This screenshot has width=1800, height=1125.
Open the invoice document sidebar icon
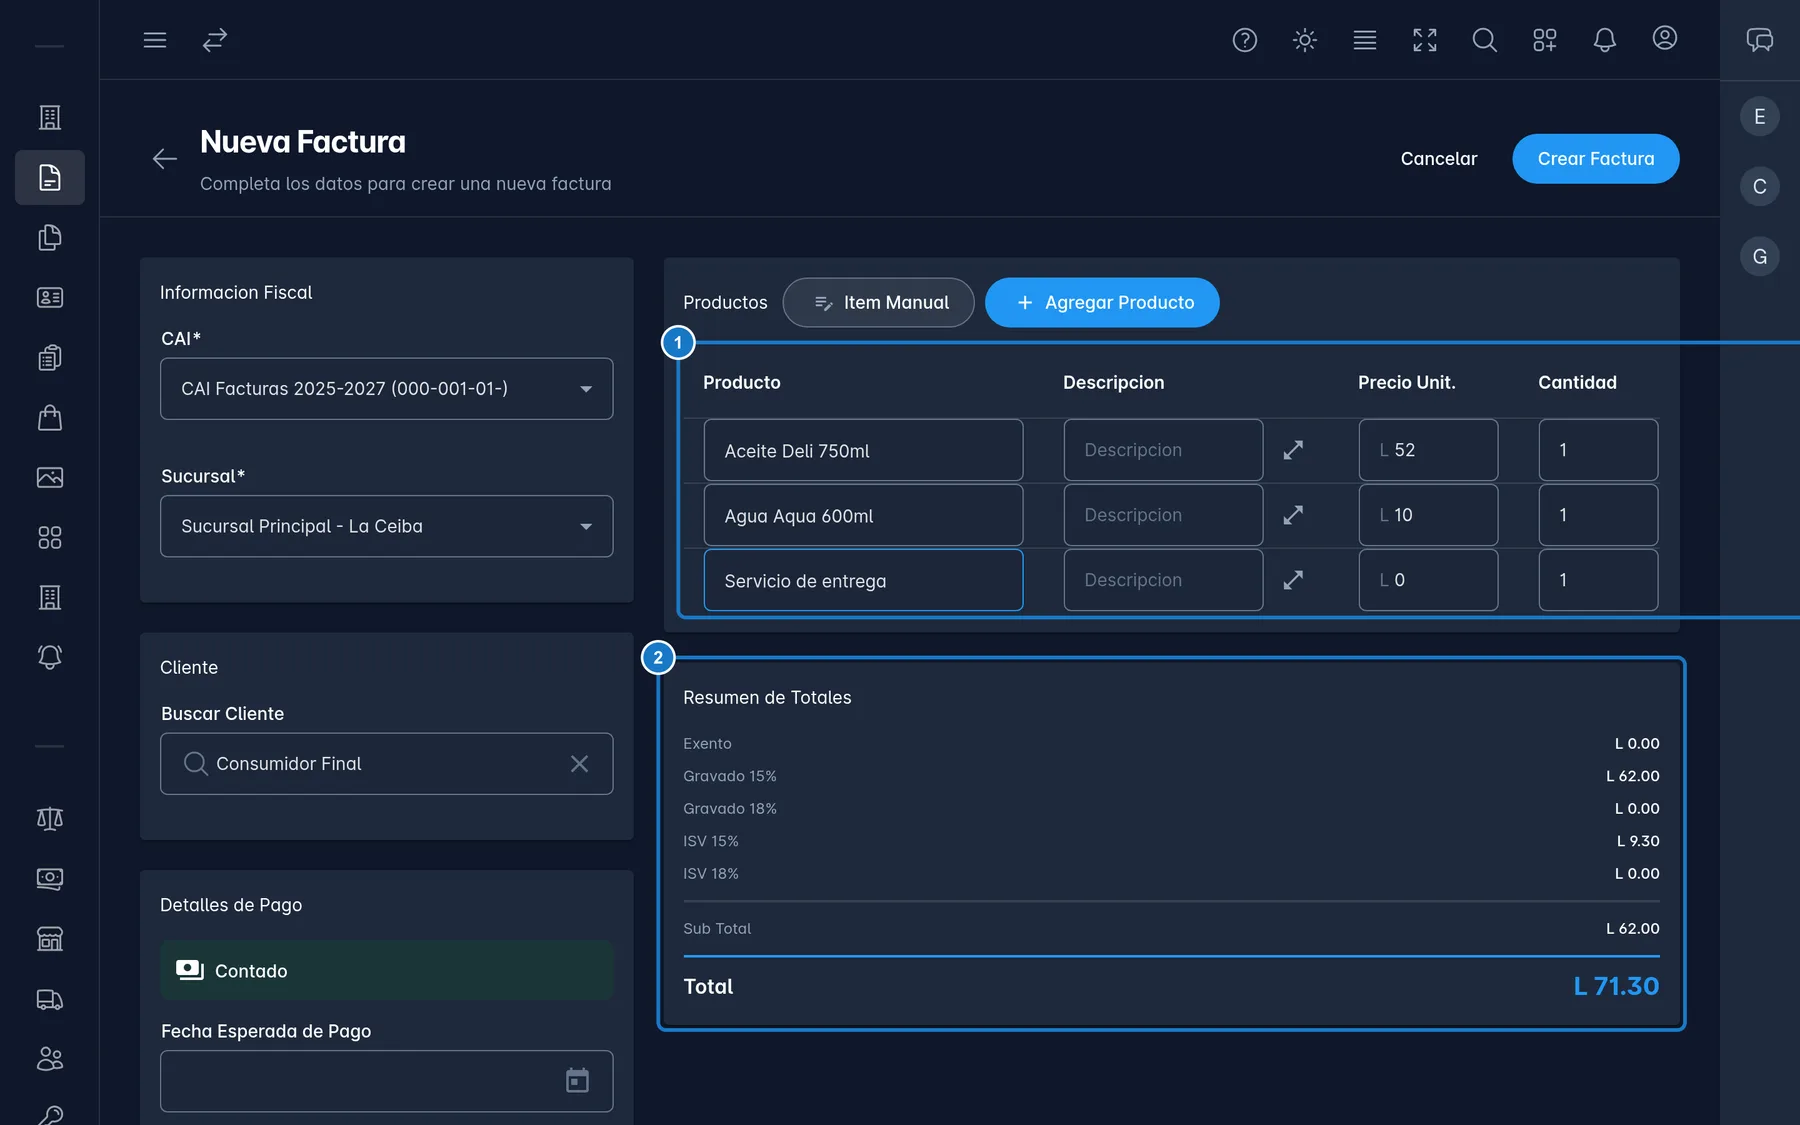(50, 178)
